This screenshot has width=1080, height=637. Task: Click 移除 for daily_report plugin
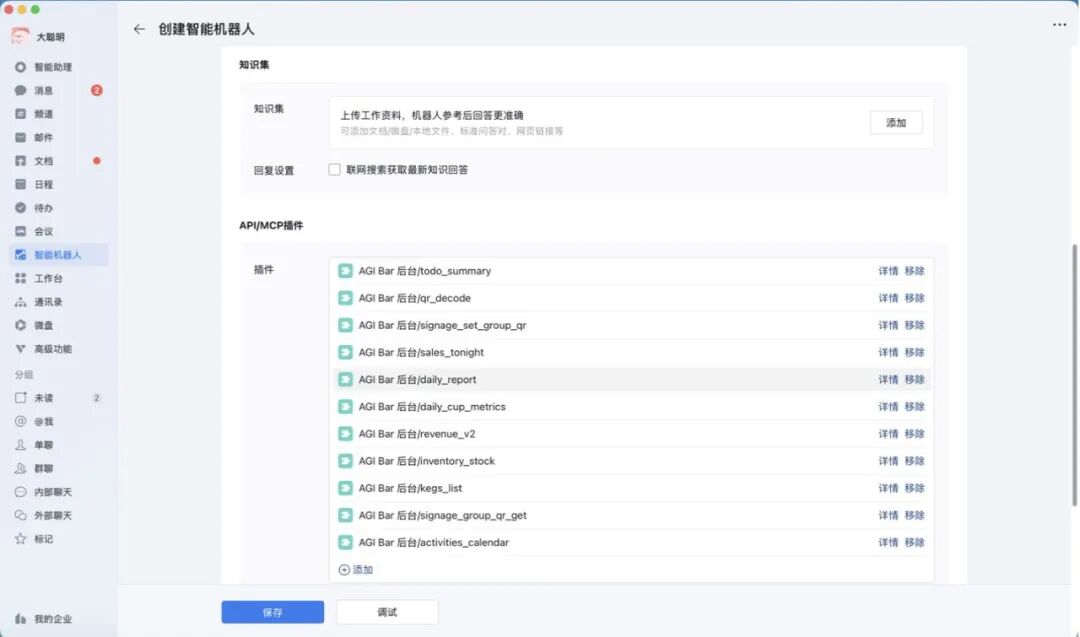pyautogui.click(x=914, y=379)
